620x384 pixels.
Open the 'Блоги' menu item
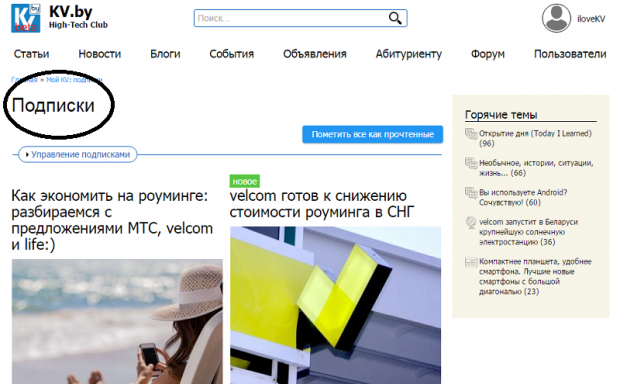coord(165,54)
